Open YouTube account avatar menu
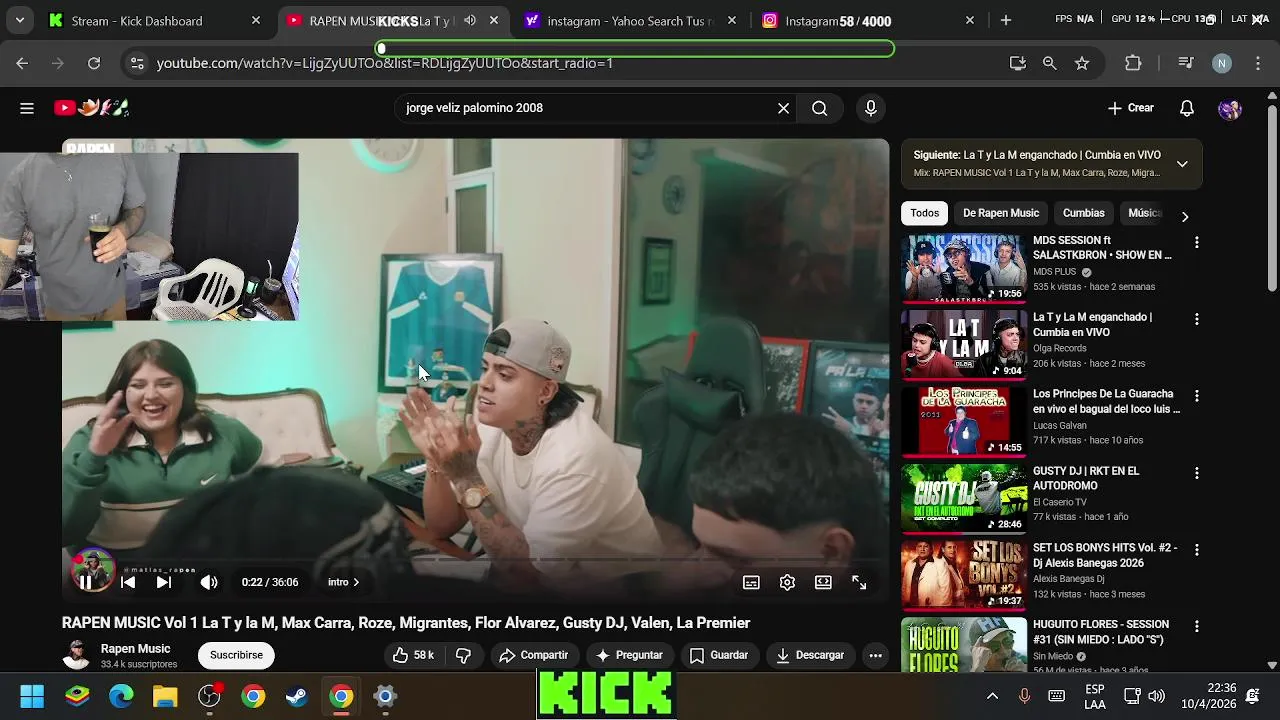1280x720 pixels. [1230, 108]
